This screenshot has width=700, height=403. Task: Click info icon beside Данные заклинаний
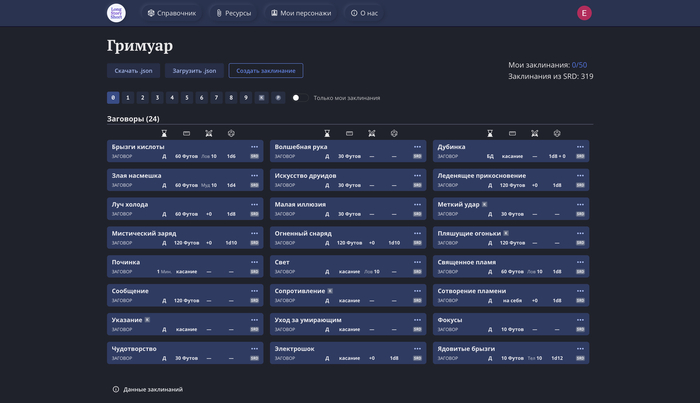tap(116, 389)
